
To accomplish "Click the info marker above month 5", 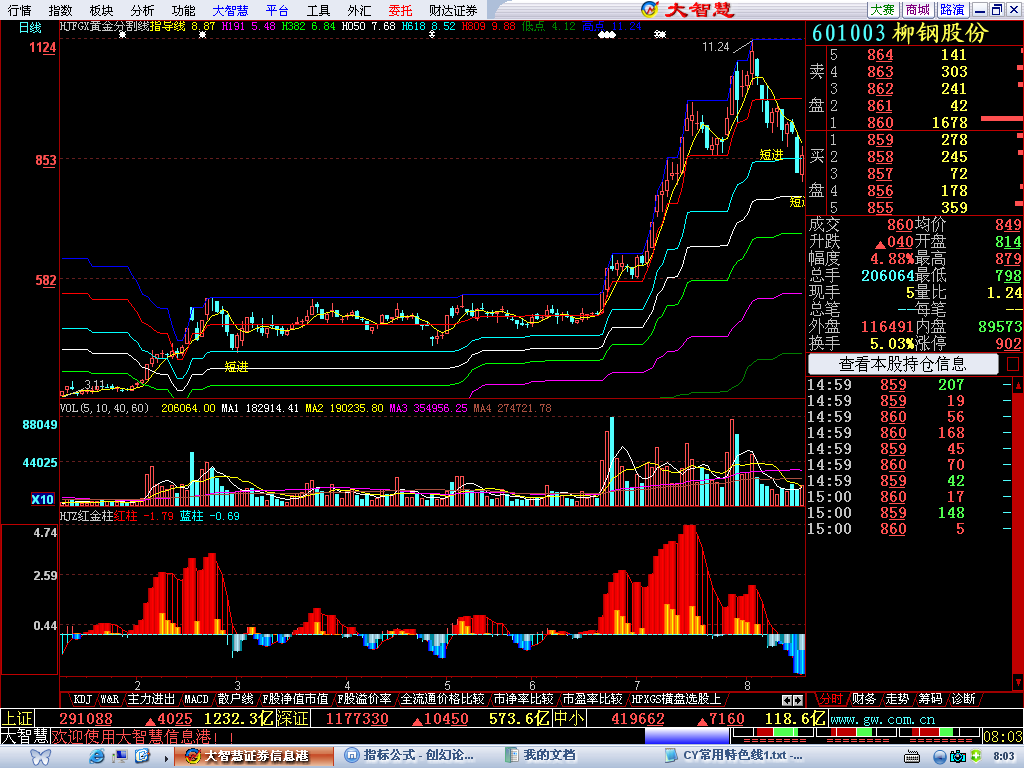I will point(432,35).
